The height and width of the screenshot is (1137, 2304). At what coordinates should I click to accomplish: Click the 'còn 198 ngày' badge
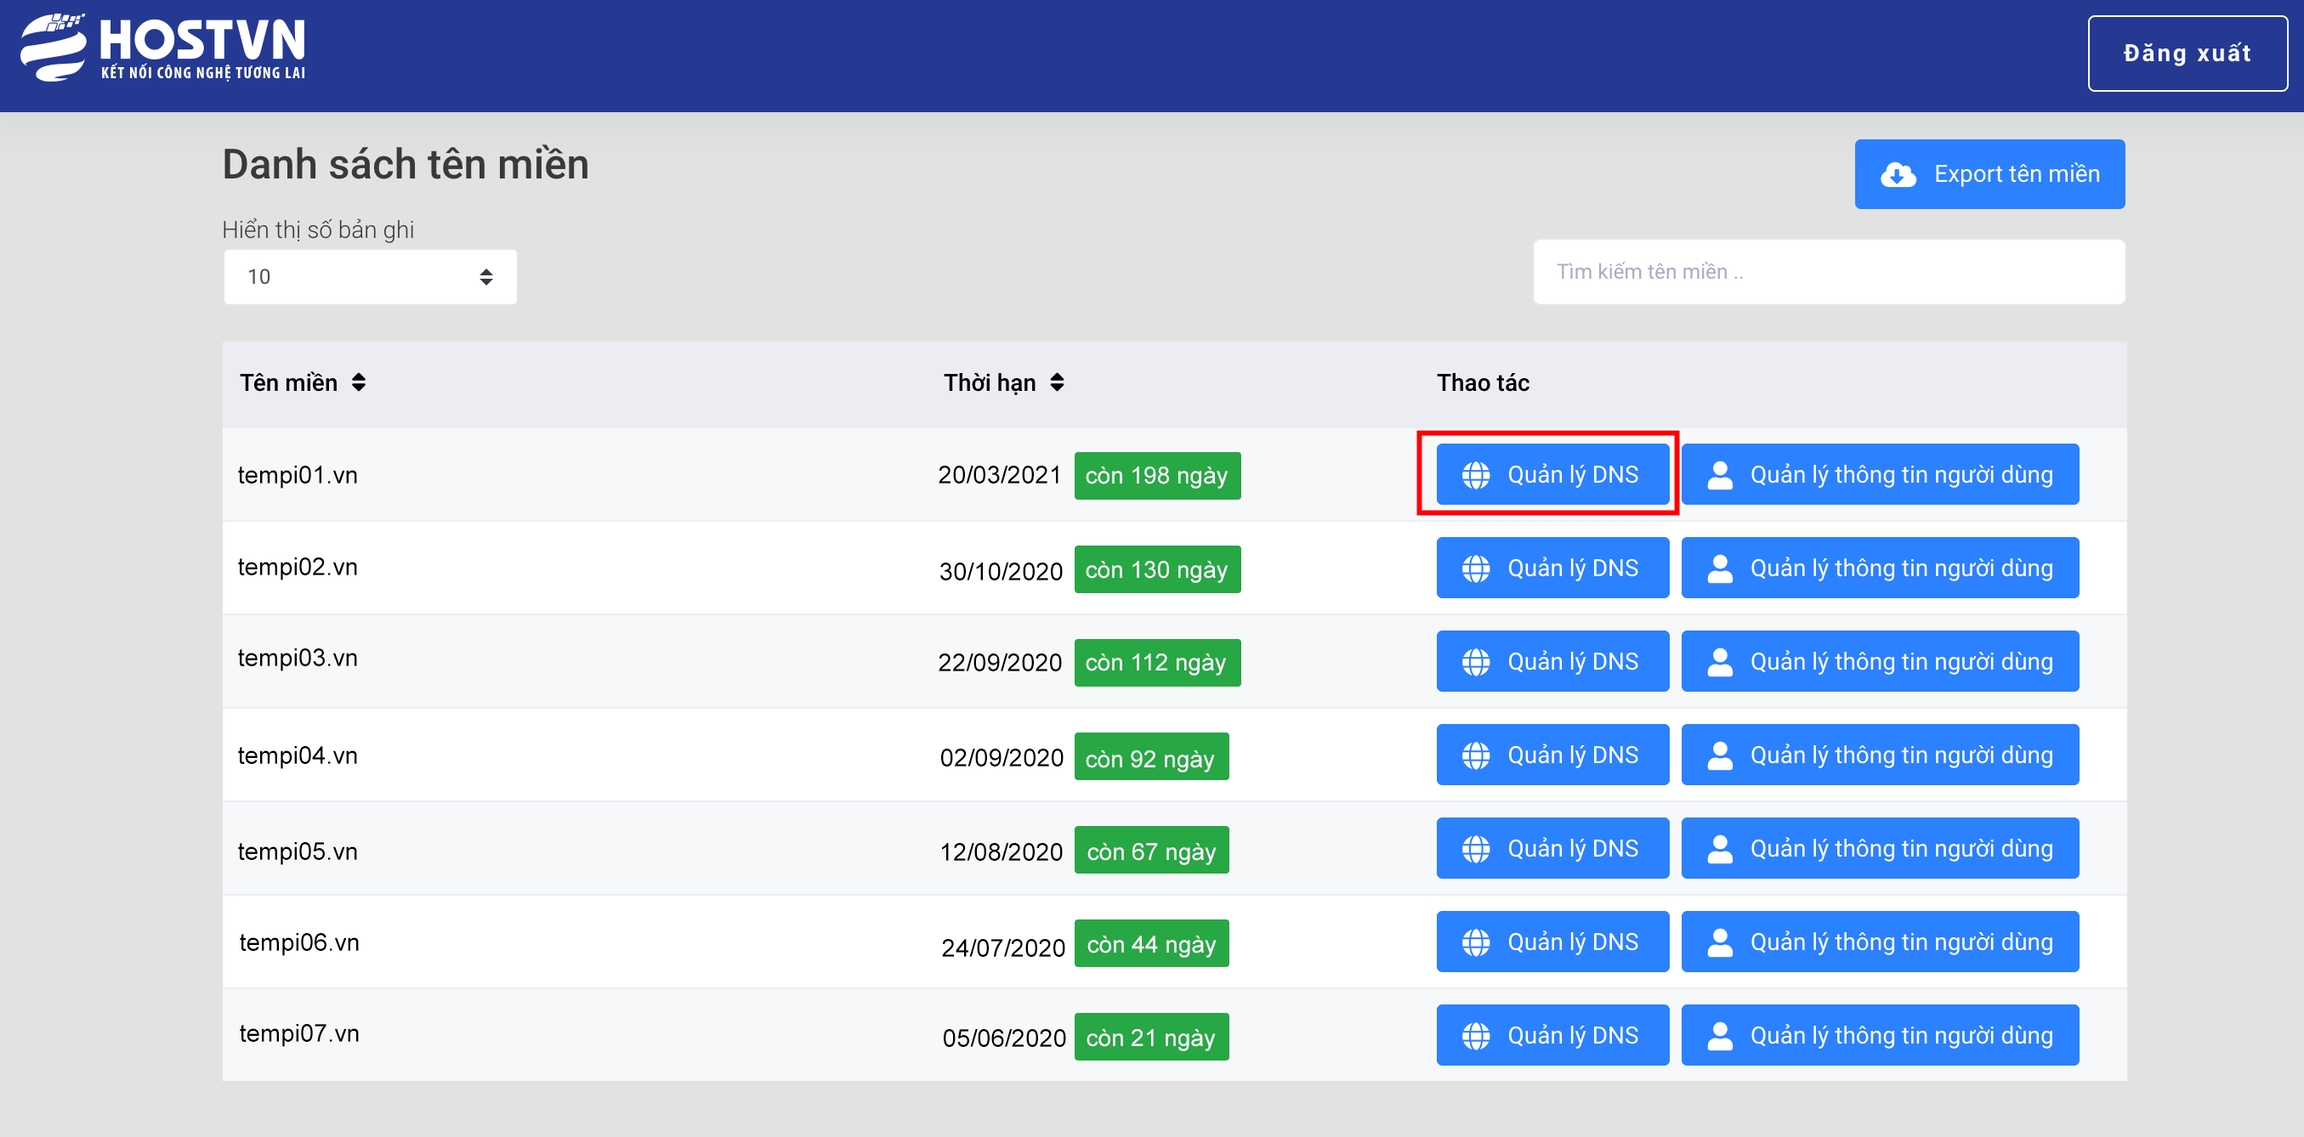tap(1156, 476)
